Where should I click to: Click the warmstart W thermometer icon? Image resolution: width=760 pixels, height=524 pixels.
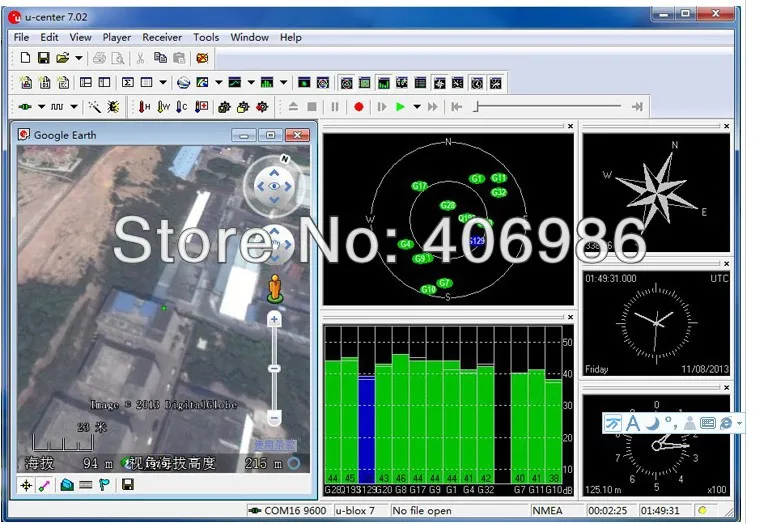tap(163, 107)
